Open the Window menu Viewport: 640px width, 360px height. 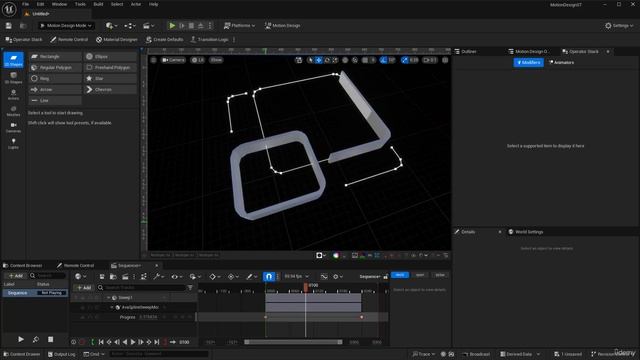59,4
